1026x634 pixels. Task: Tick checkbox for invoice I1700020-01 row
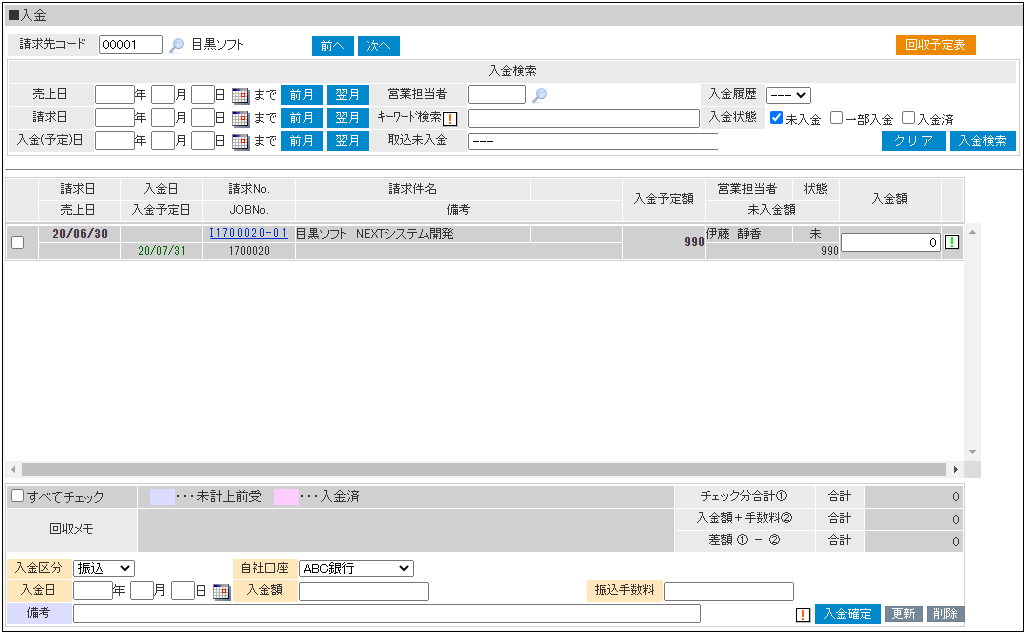point(18,242)
